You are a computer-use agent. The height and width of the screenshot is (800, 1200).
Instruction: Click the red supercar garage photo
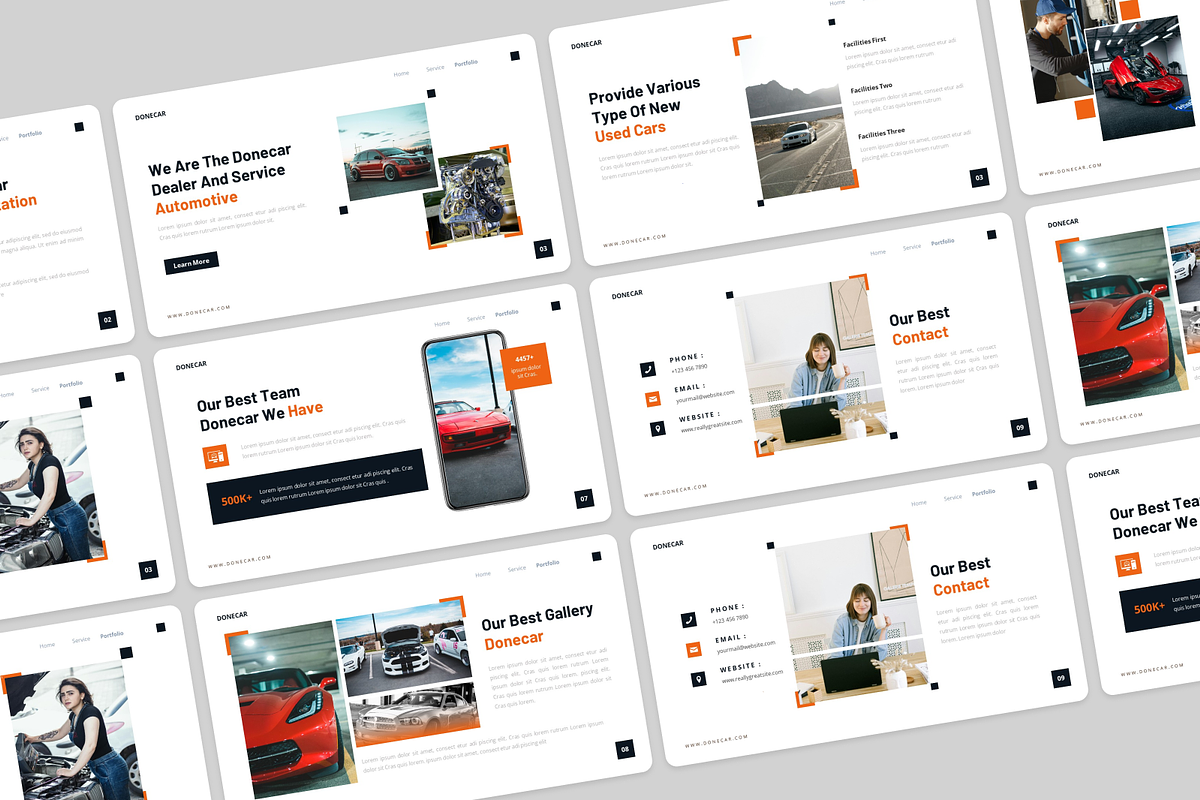[x=1142, y=80]
